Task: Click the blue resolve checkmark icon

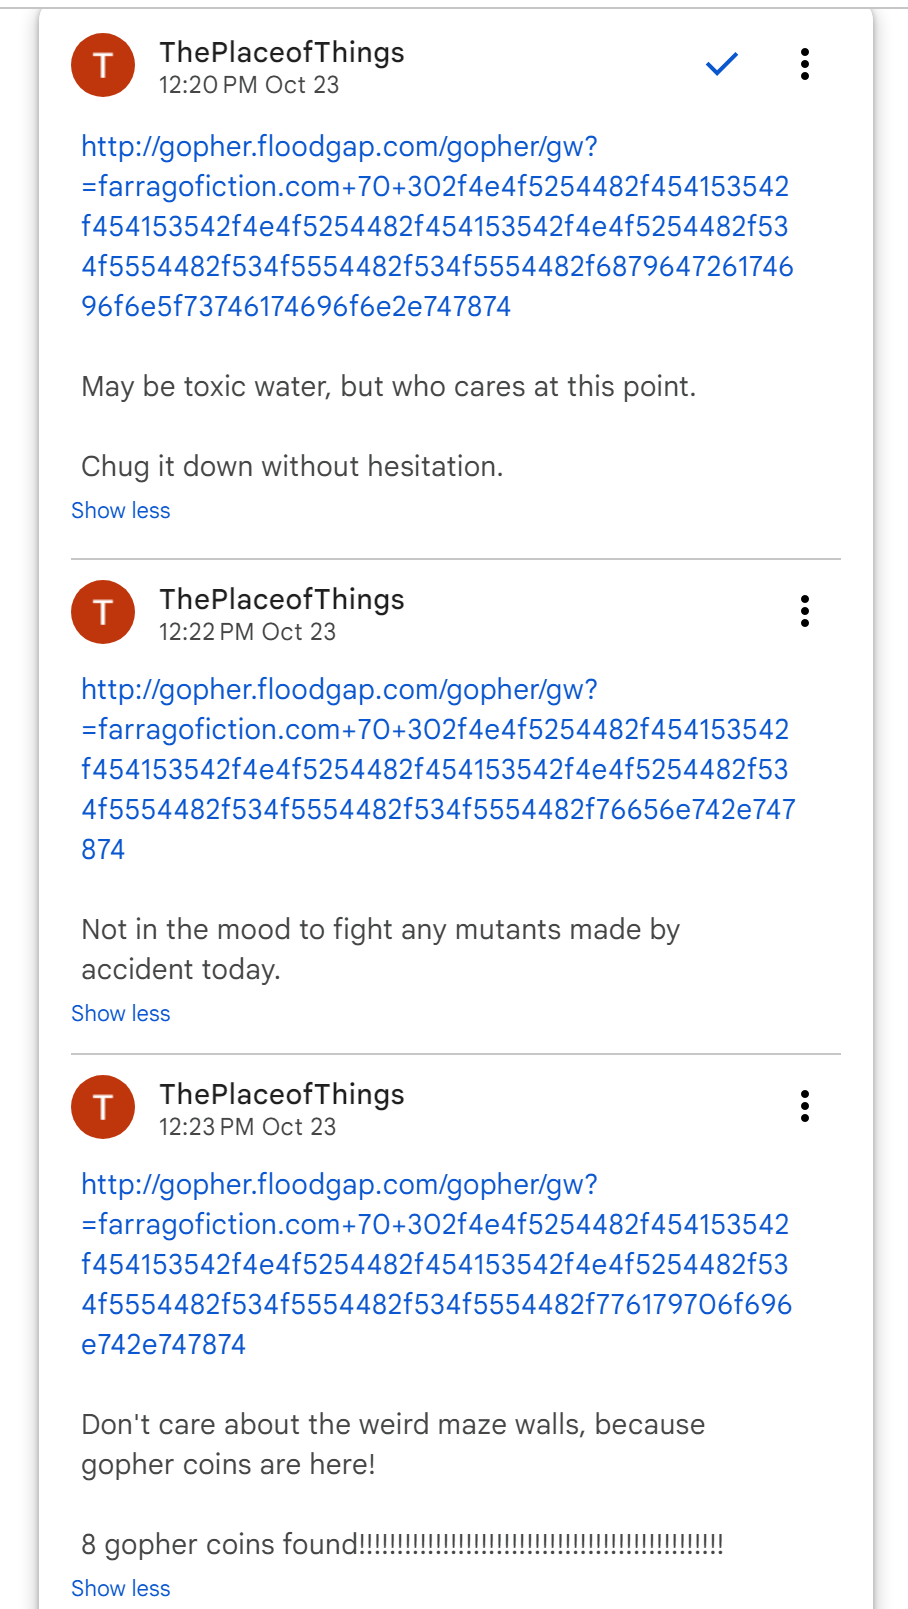Action: click(x=721, y=64)
